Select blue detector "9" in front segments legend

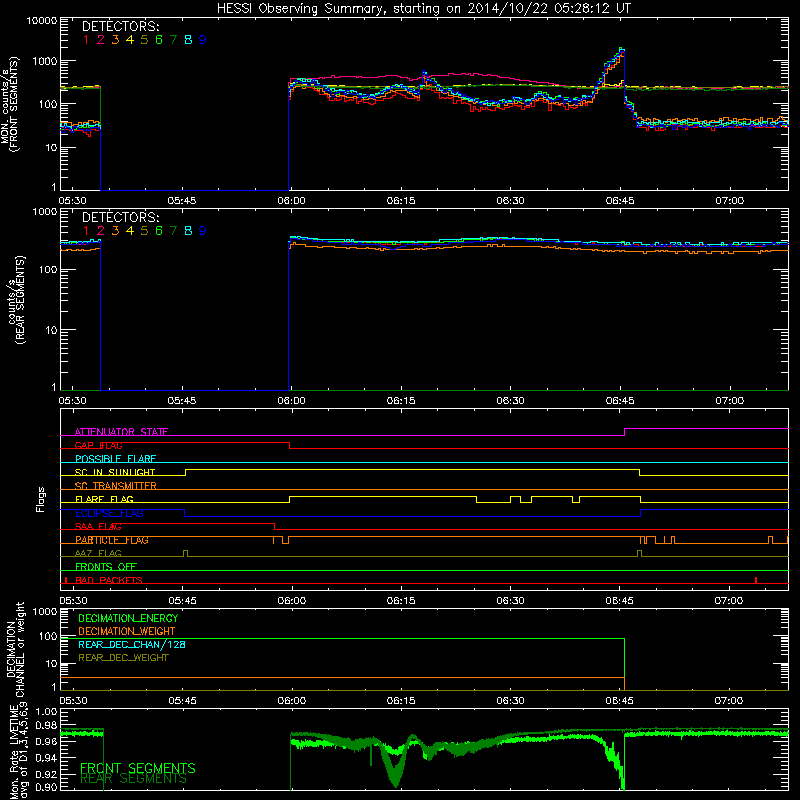[203, 40]
